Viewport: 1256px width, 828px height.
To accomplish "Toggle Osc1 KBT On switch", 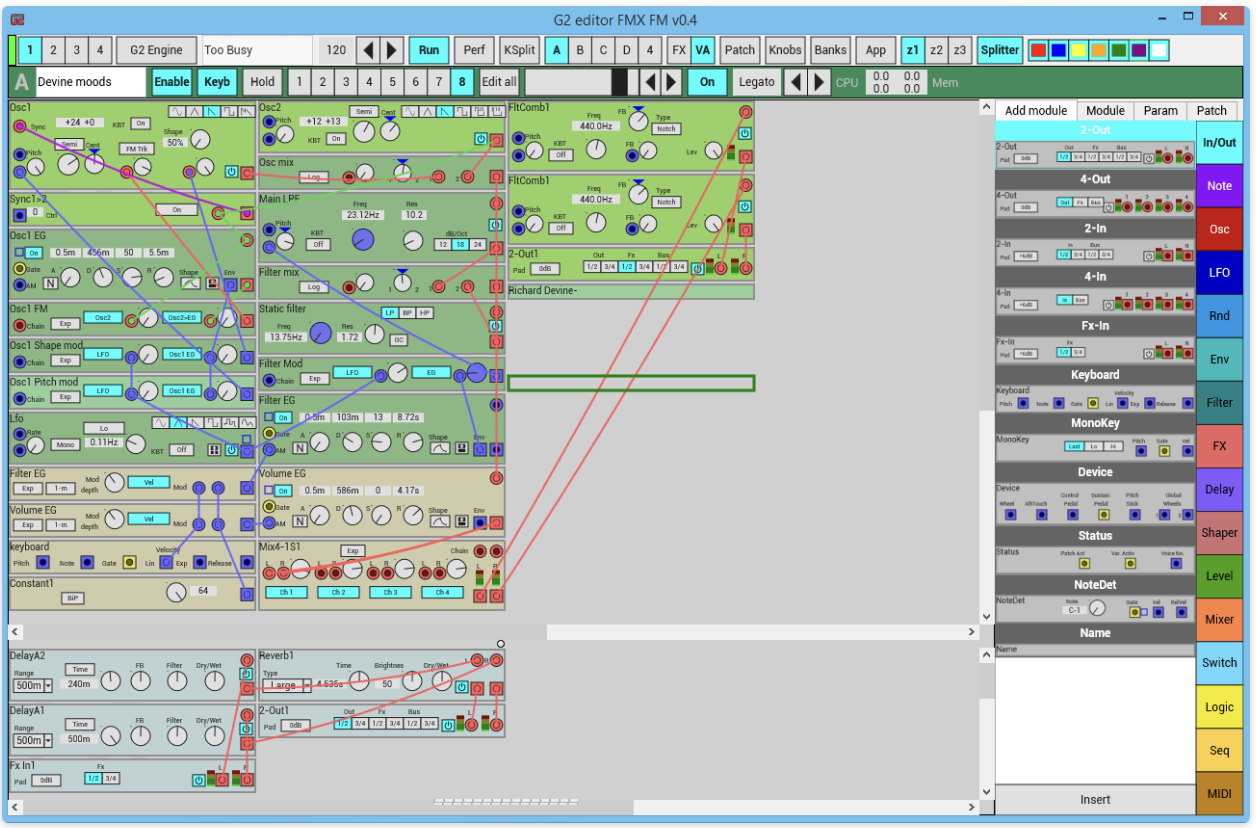I will coord(140,124).
